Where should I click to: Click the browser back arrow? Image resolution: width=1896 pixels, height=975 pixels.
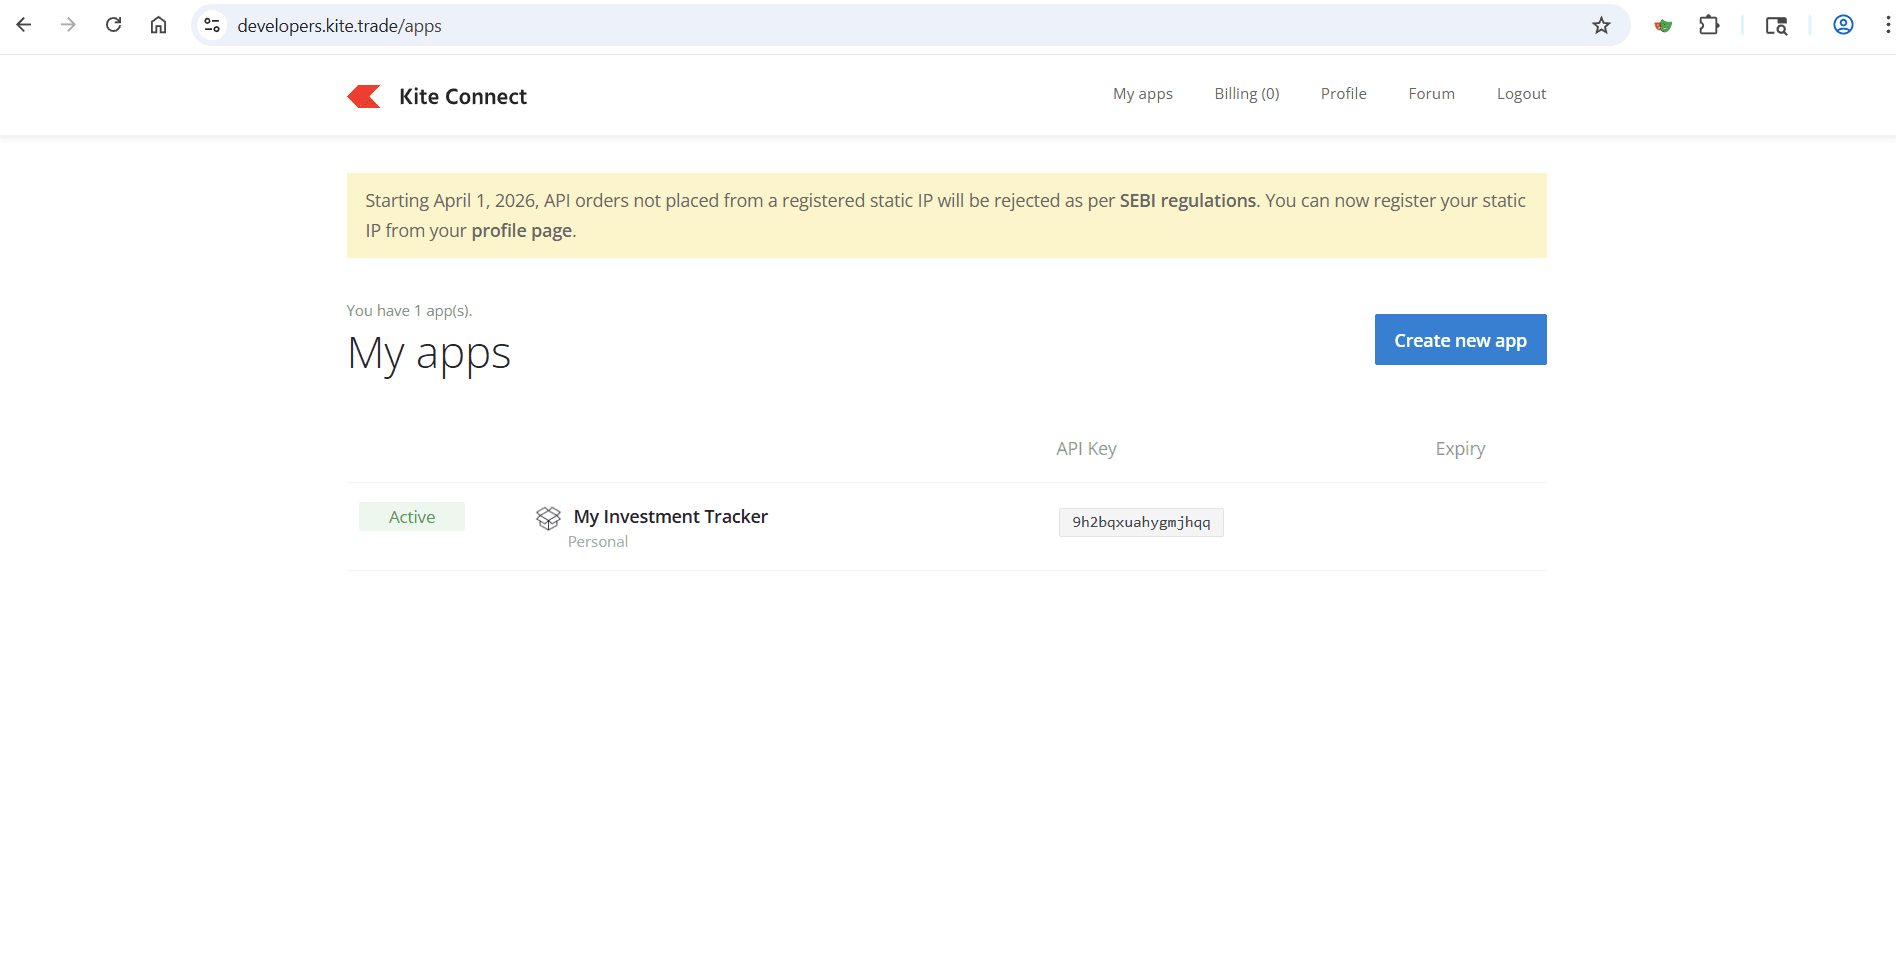pyautogui.click(x=24, y=25)
